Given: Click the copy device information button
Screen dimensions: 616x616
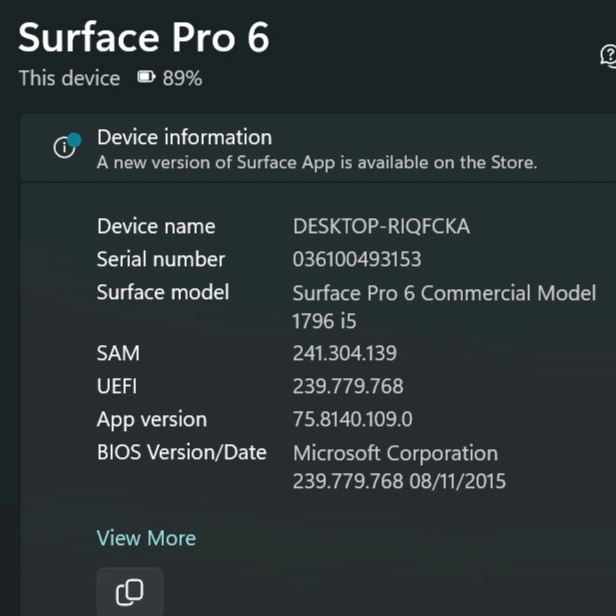Looking at the screenshot, I should [x=129, y=592].
